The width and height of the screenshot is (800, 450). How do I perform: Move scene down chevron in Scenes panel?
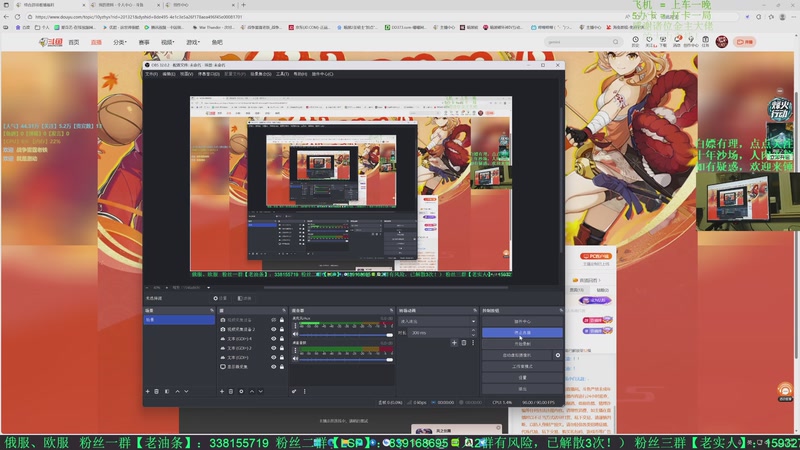click(x=186, y=391)
